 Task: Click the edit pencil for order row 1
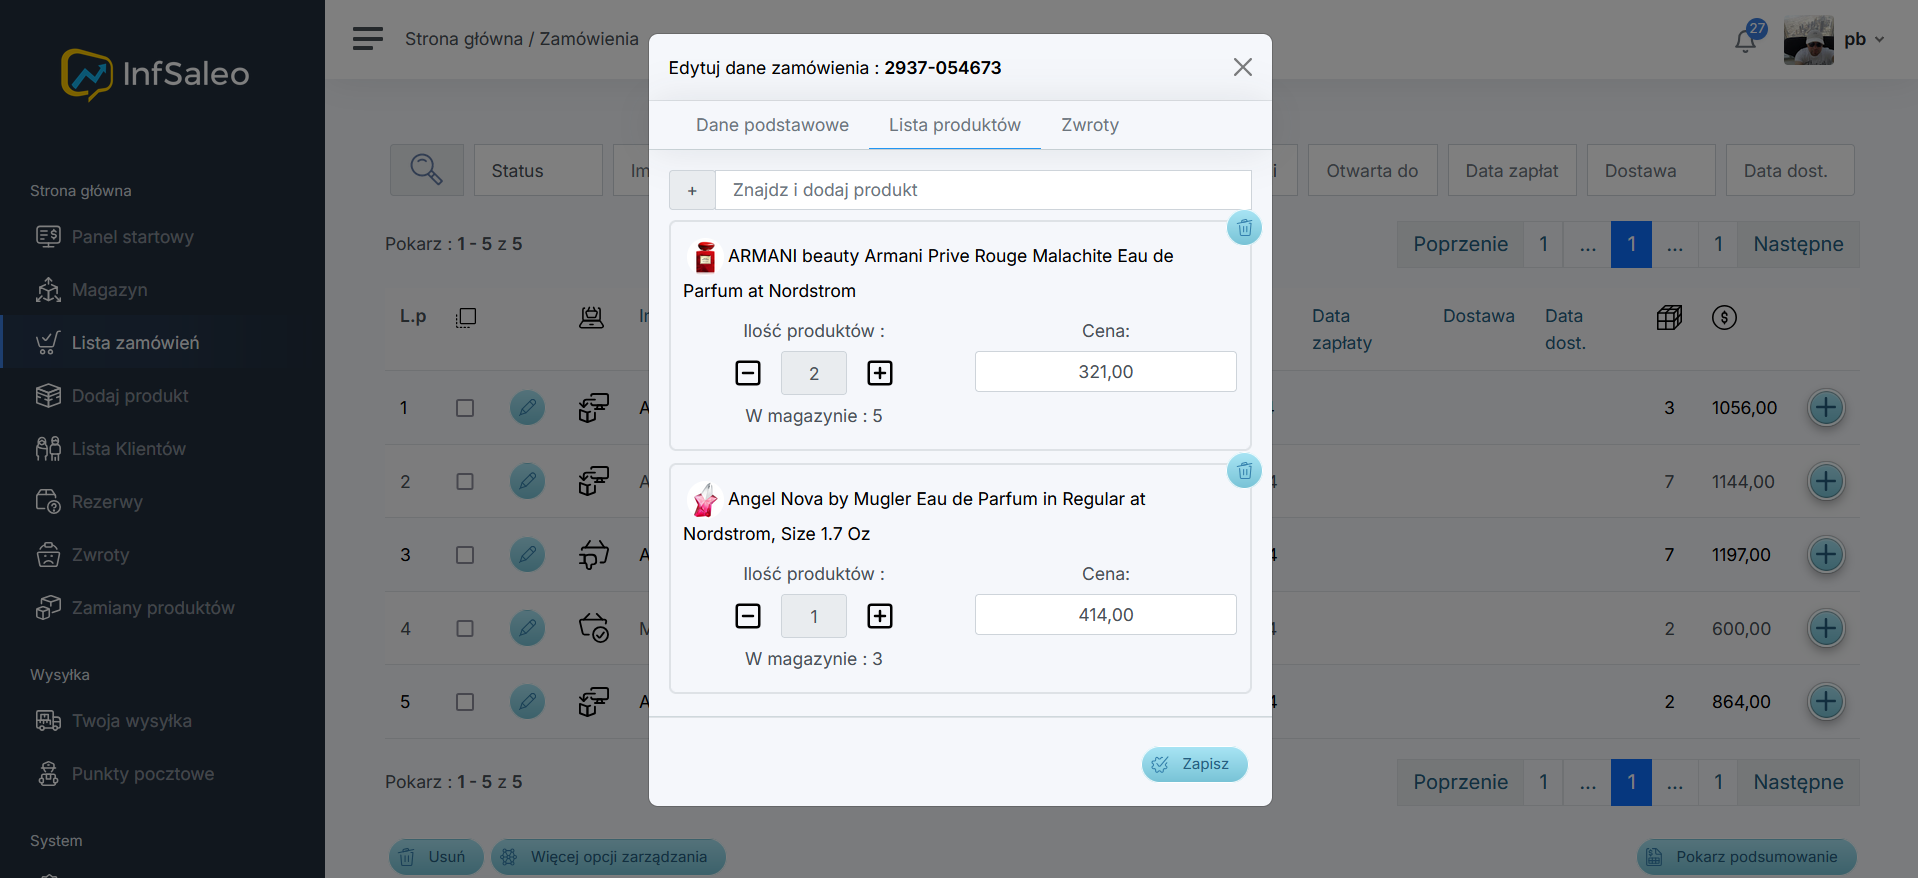pos(527,408)
